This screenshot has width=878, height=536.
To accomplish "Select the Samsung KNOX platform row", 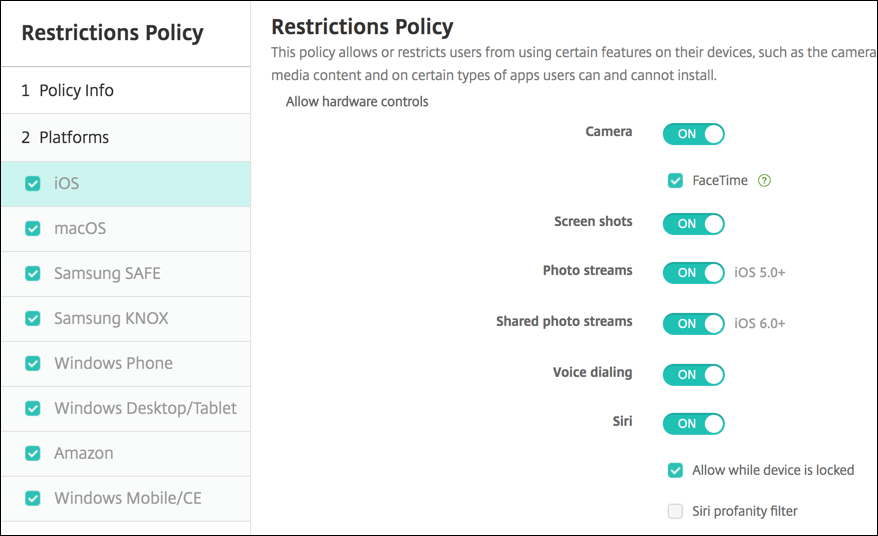I will click(111, 319).
